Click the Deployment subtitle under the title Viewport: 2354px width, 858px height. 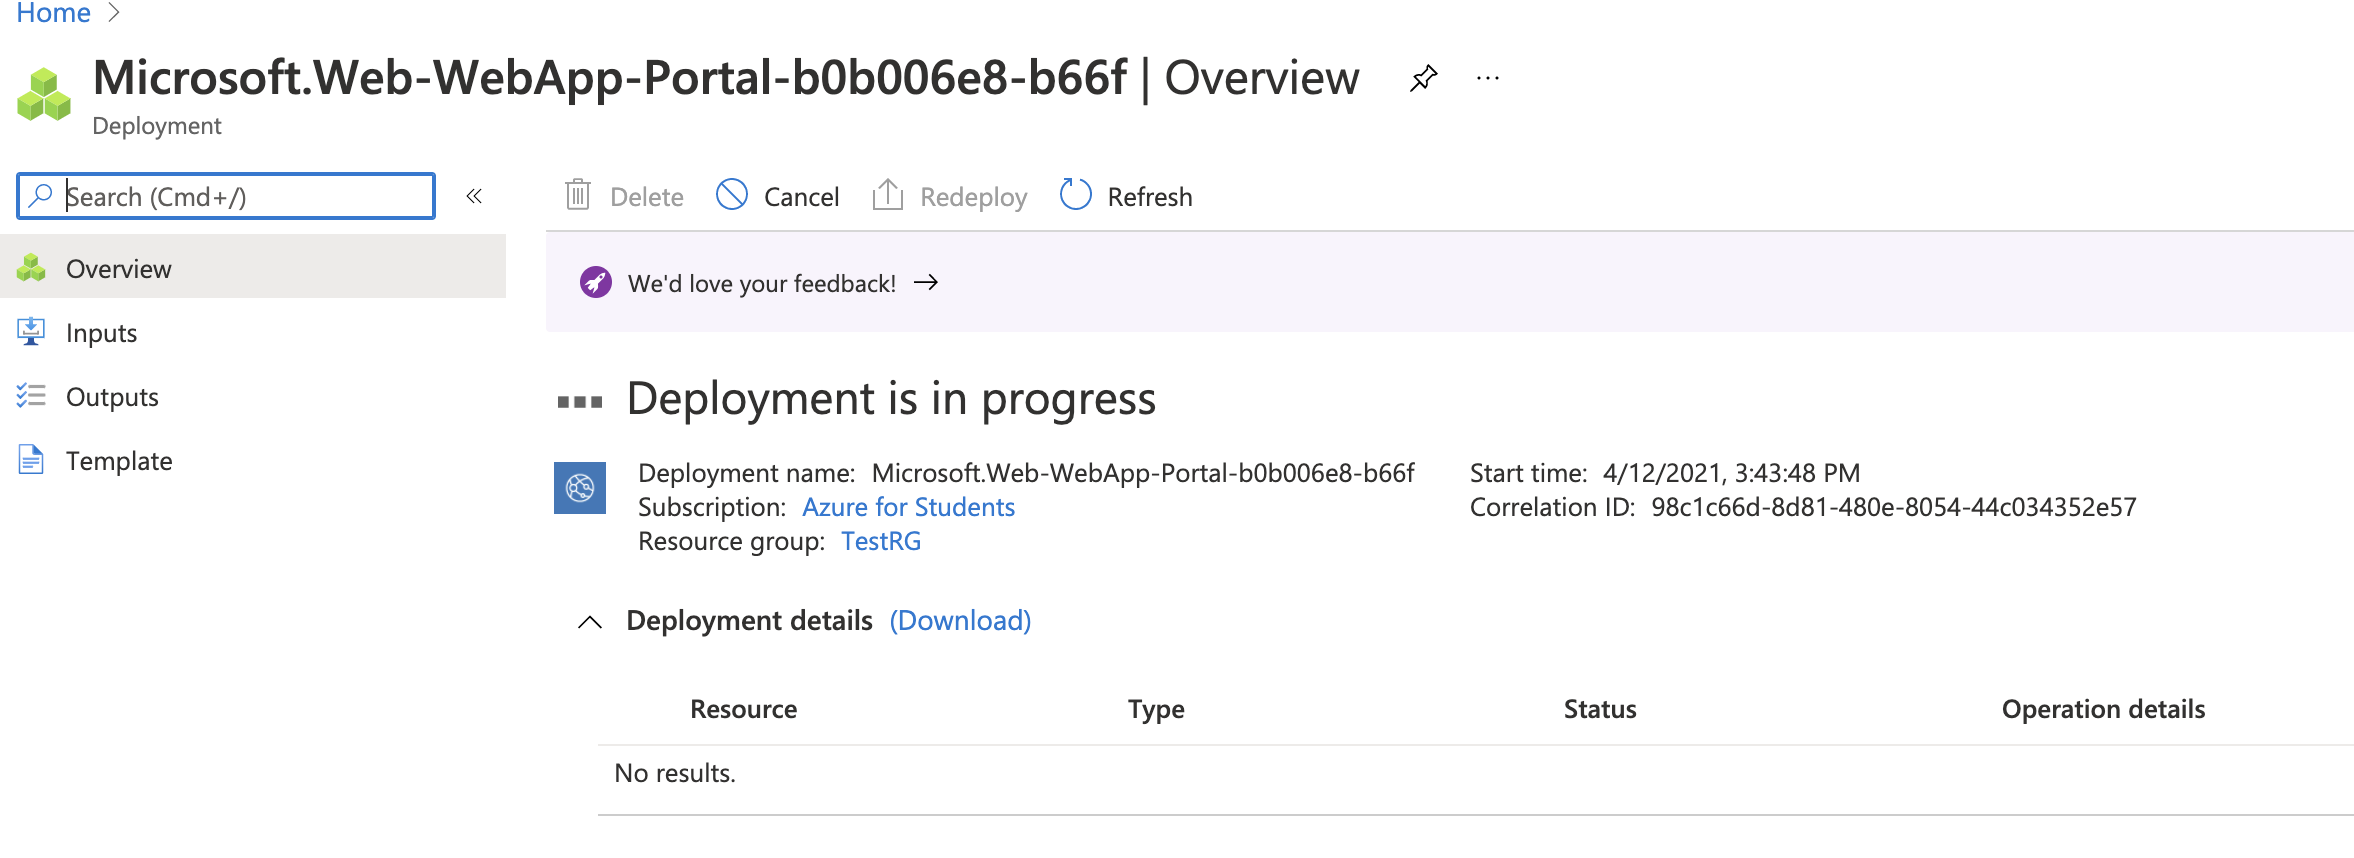click(157, 126)
